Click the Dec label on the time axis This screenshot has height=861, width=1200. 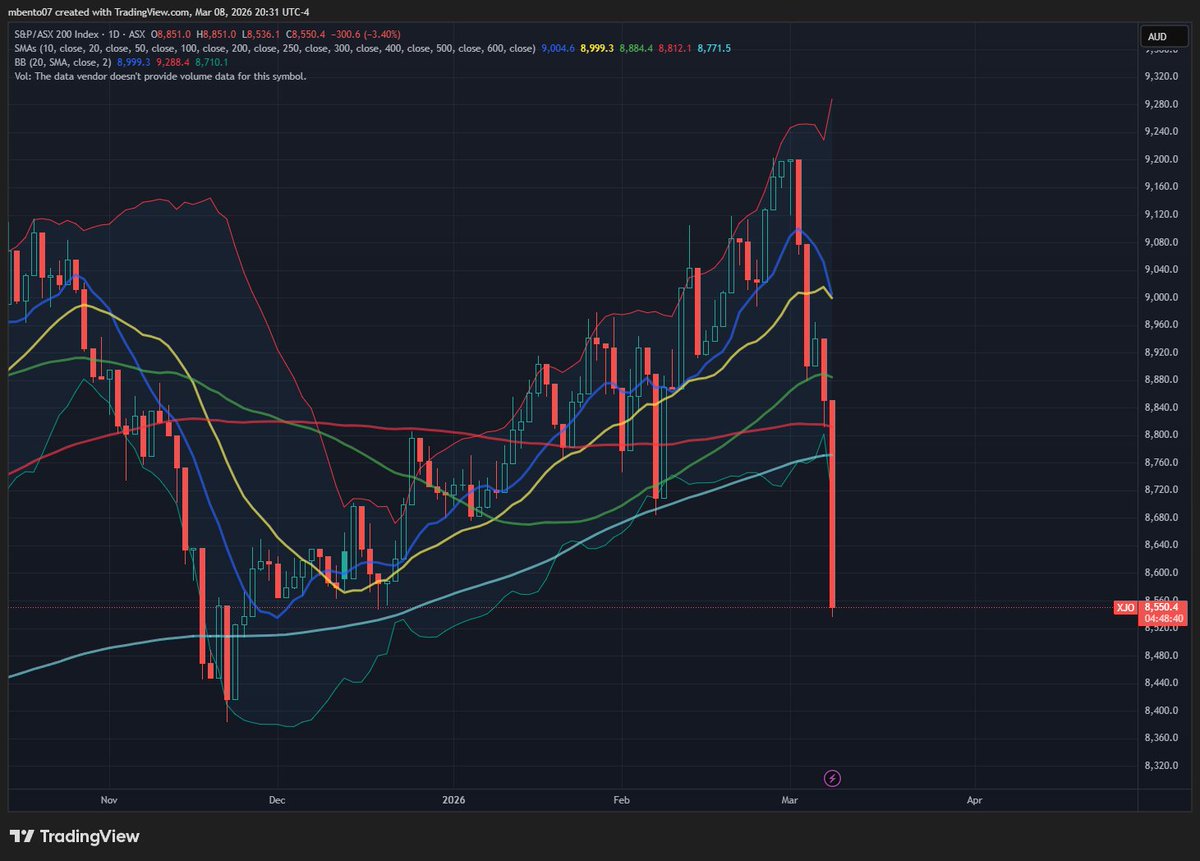(x=277, y=800)
